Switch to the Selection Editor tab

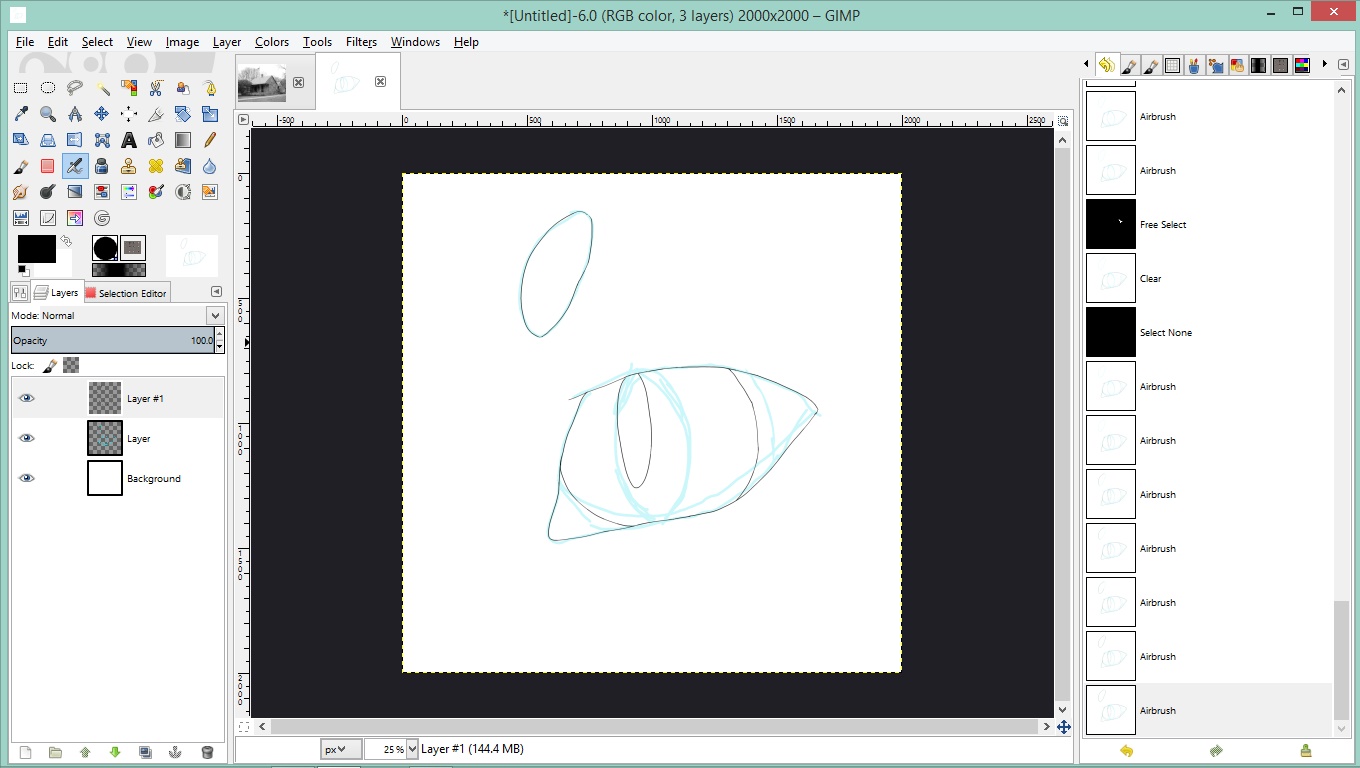[126, 293]
